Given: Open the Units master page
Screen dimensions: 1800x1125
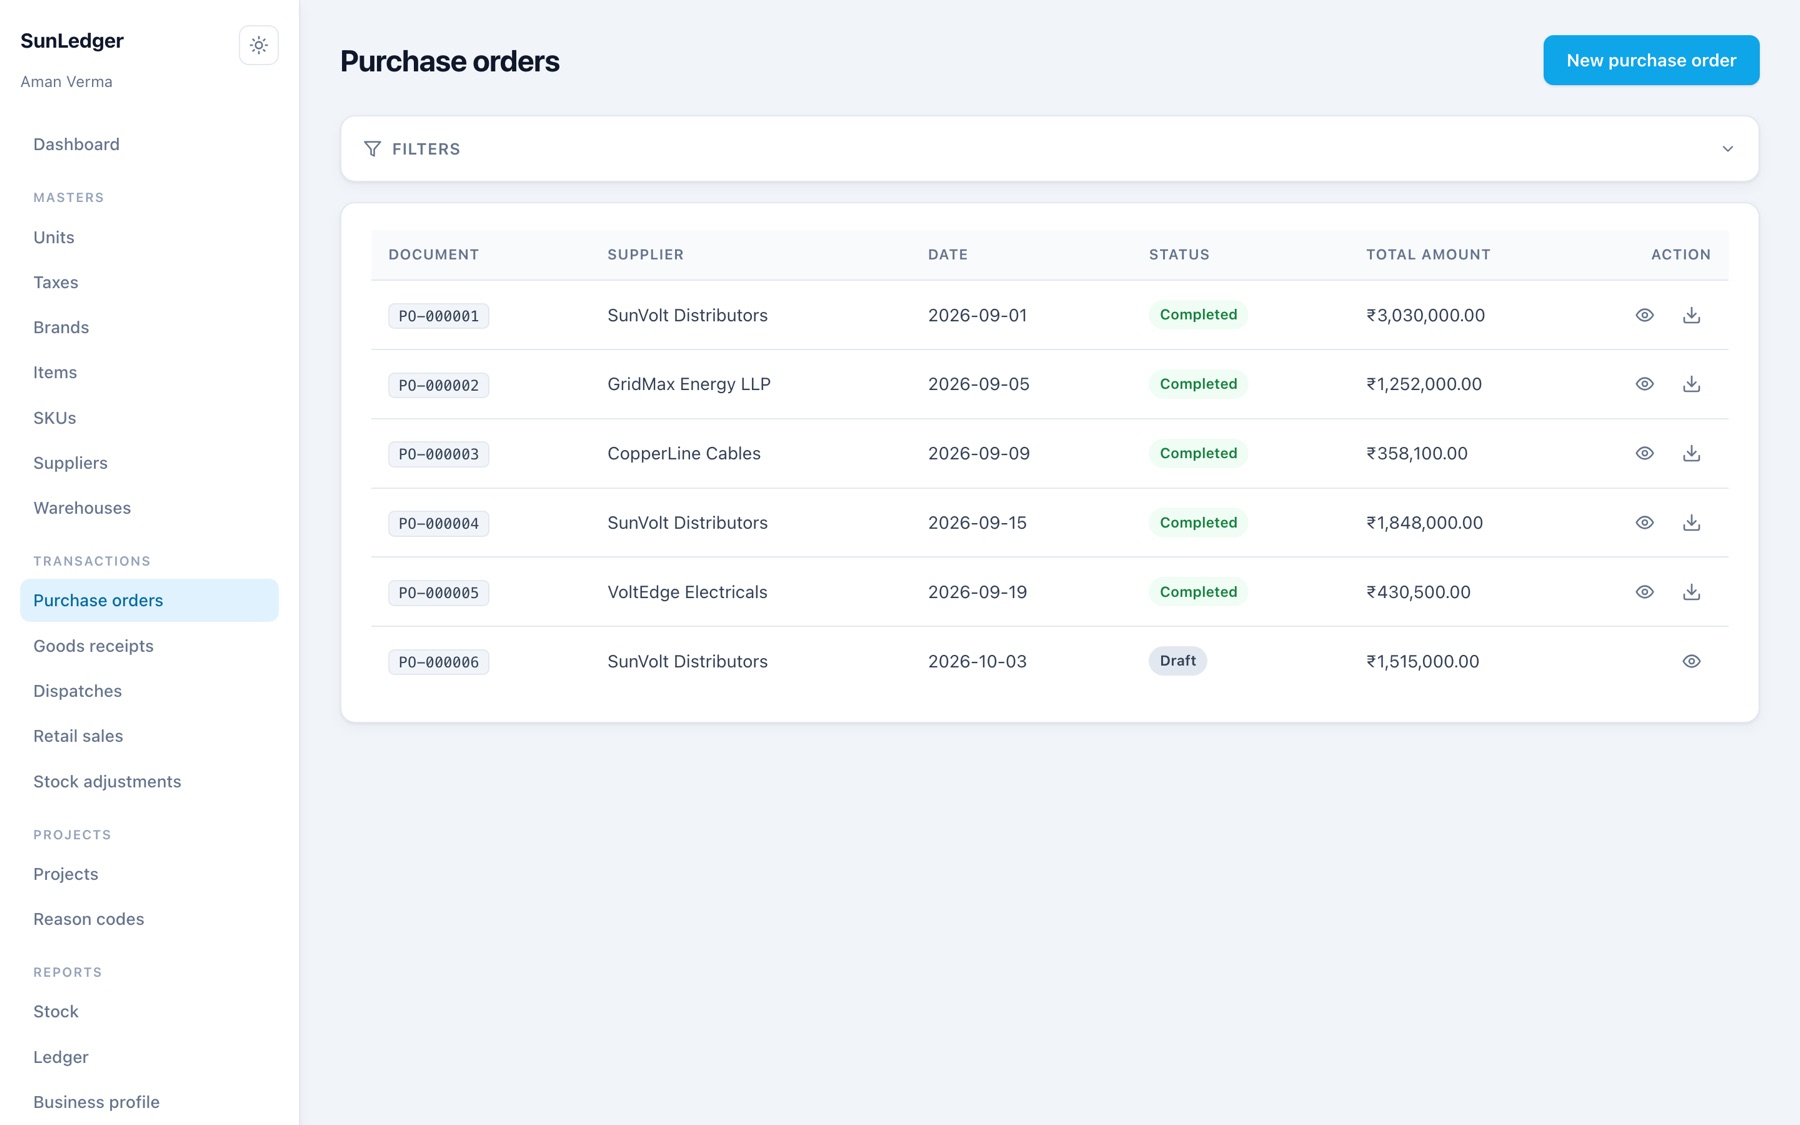Looking at the screenshot, I should pyautogui.click(x=149, y=237).
